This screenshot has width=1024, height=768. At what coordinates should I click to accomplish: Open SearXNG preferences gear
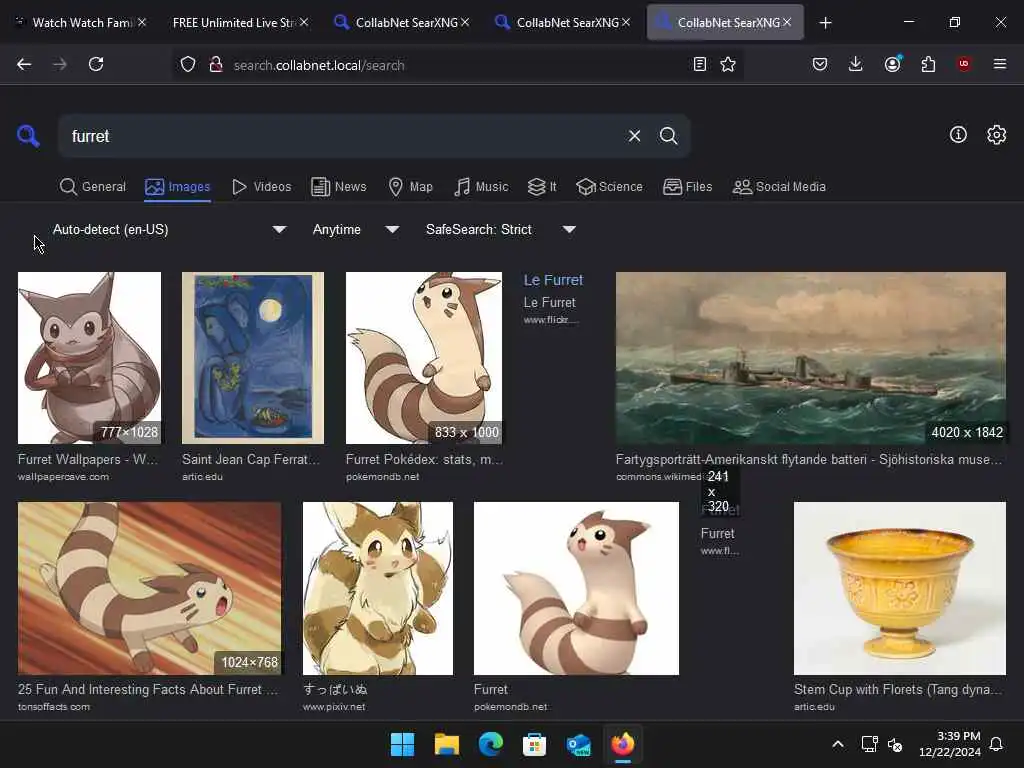click(x=997, y=135)
